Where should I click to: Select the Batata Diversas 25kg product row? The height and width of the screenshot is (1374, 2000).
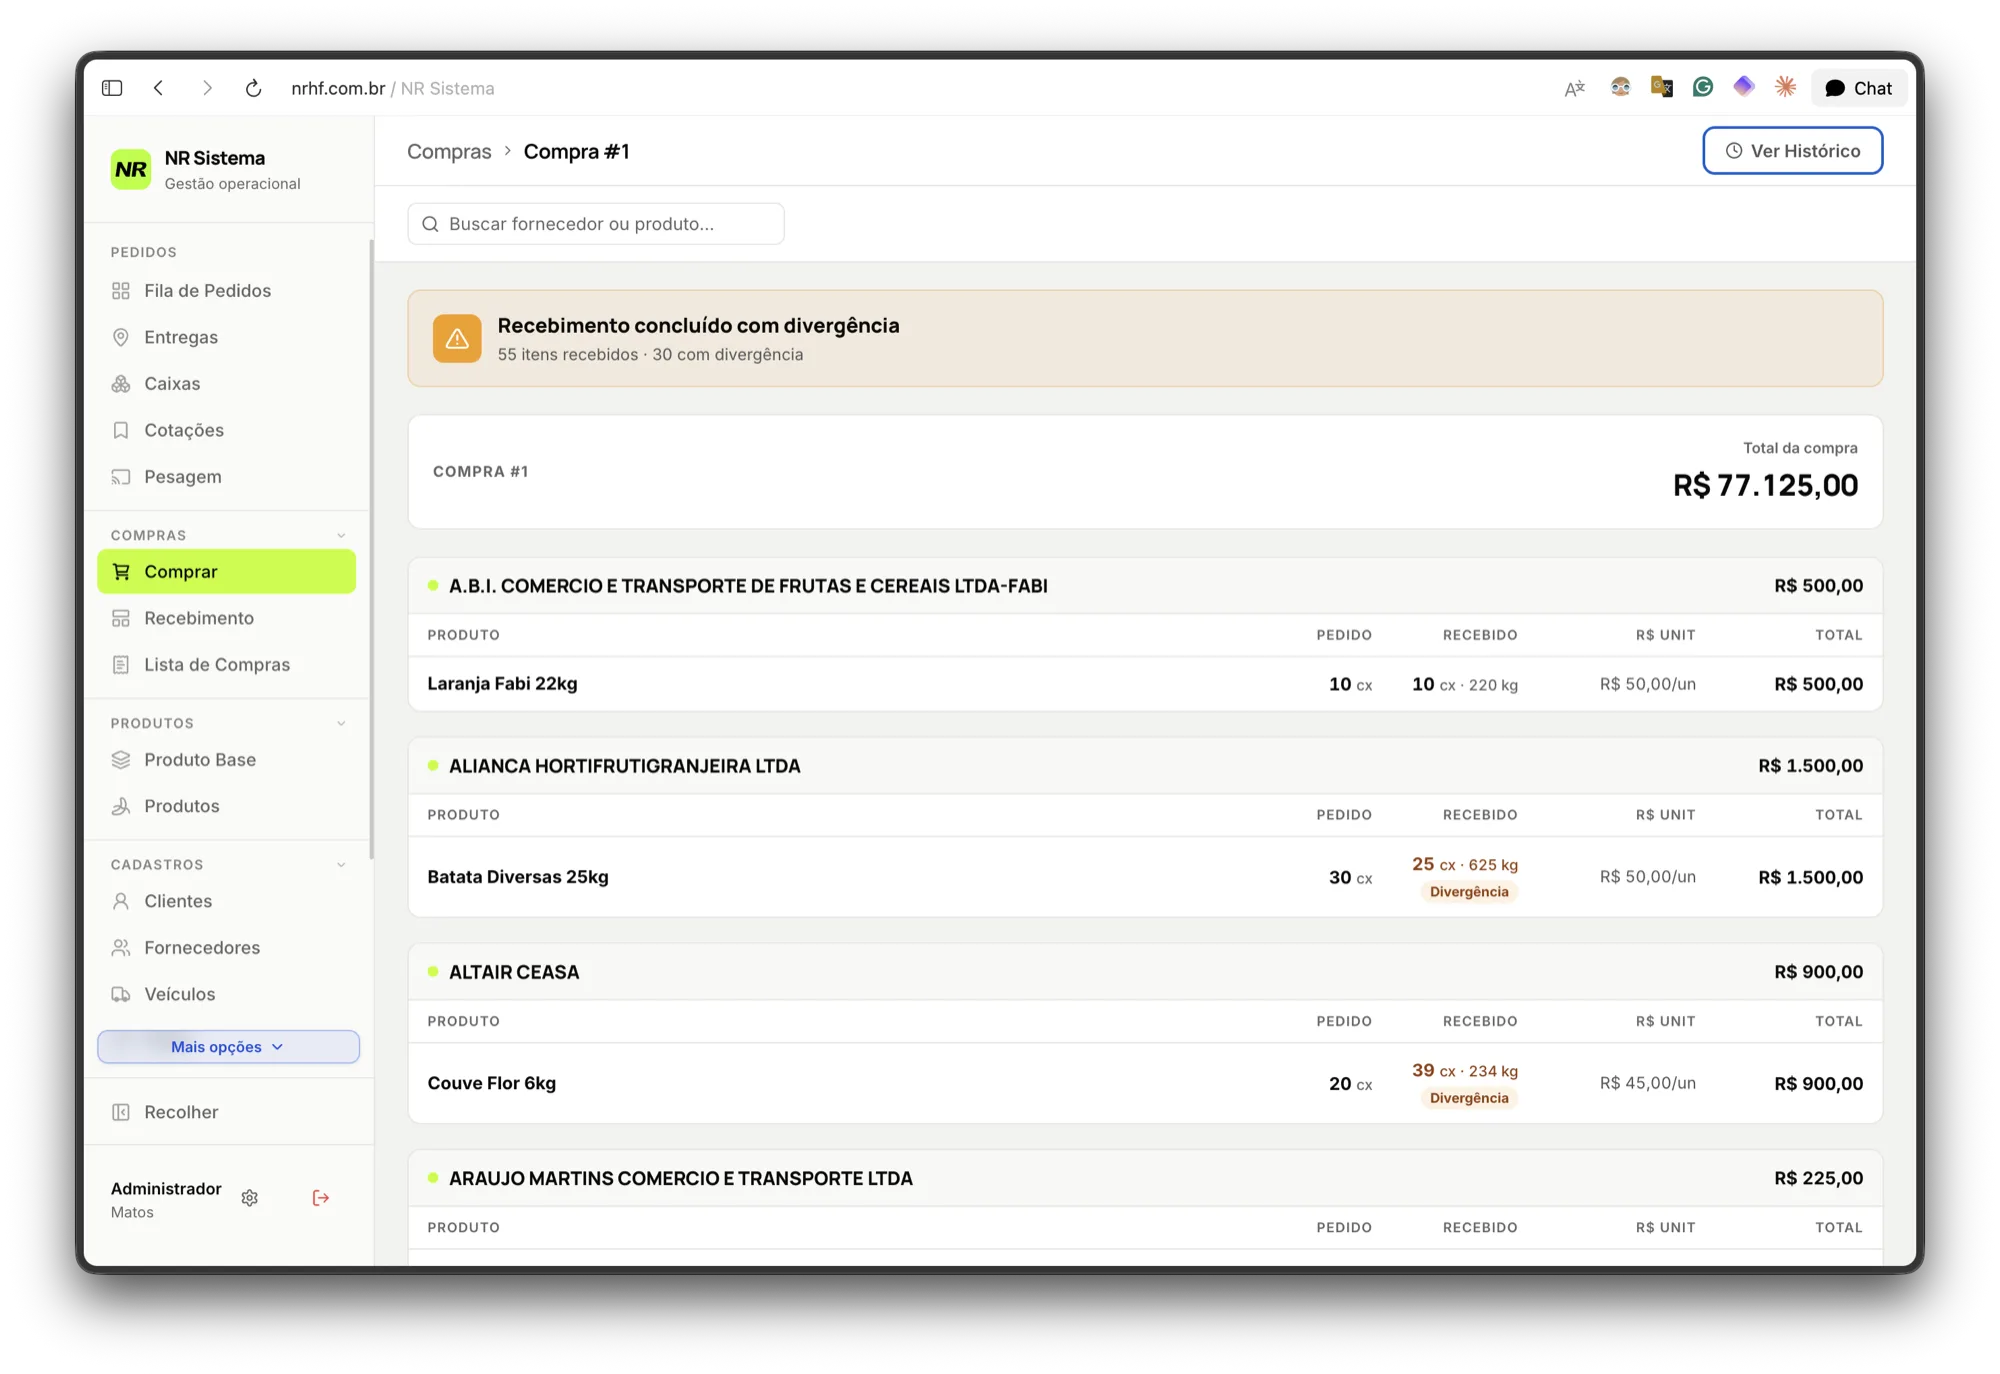[1145, 877]
